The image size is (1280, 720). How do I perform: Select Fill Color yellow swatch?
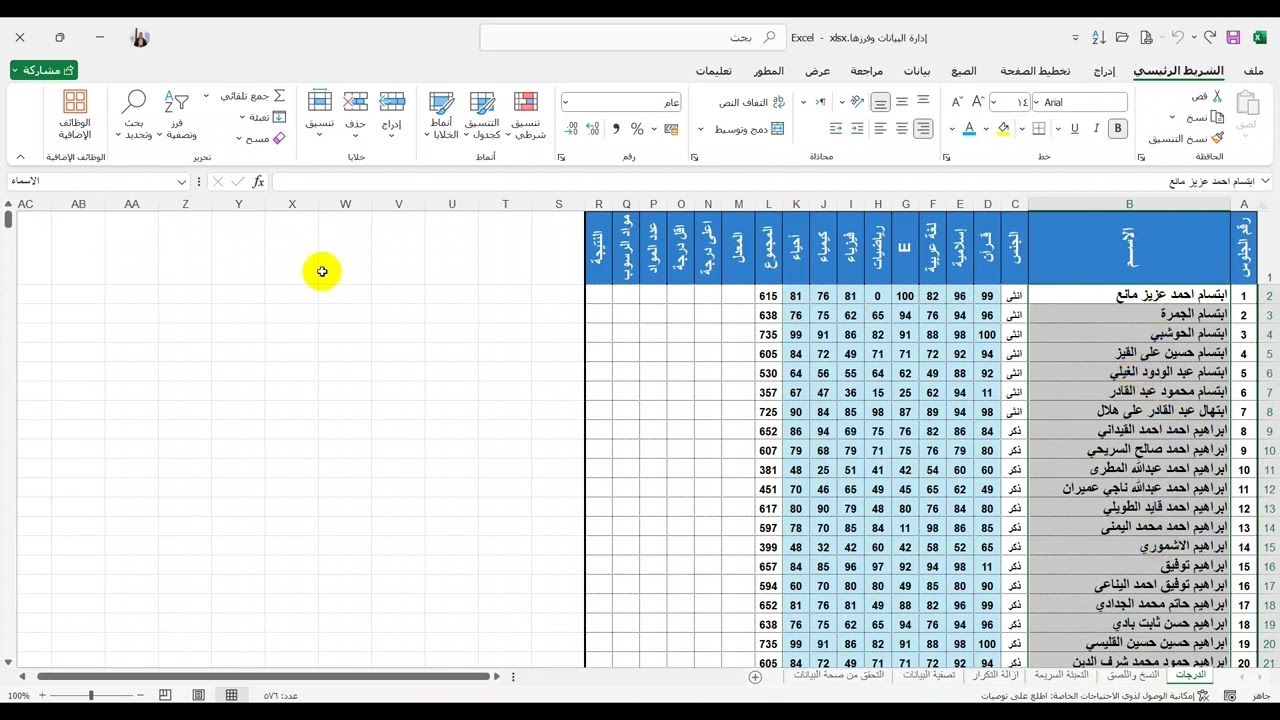1004,128
